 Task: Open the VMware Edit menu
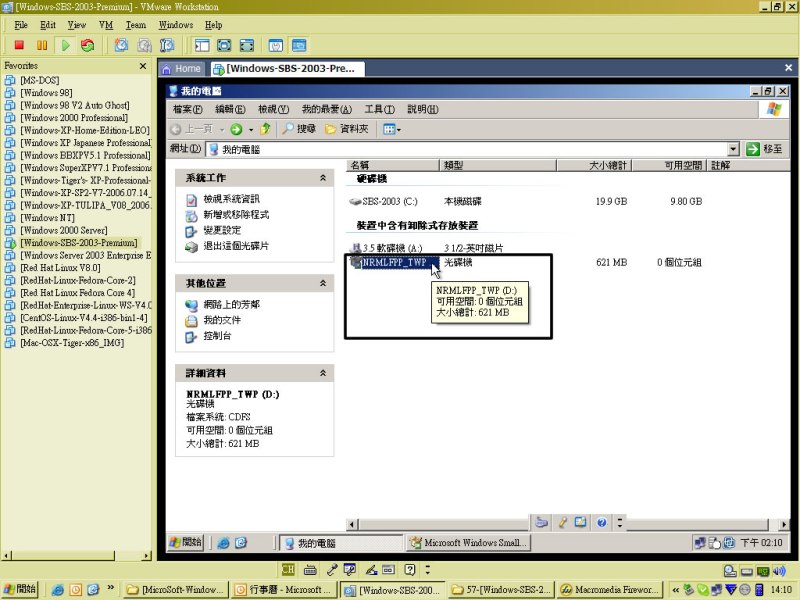(48, 24)
